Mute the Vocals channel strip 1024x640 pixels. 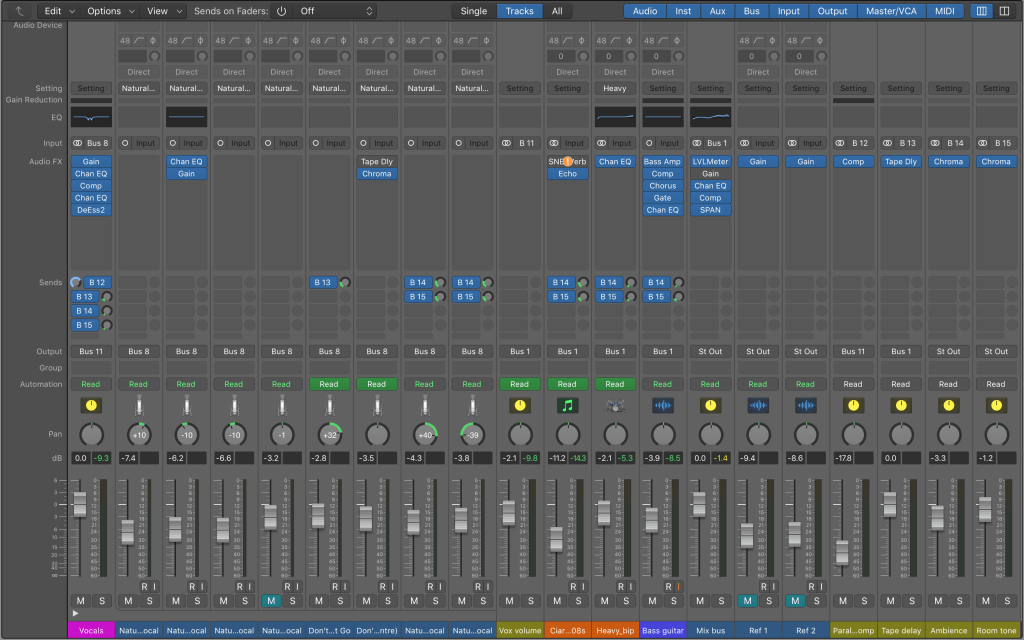(80, 601)
